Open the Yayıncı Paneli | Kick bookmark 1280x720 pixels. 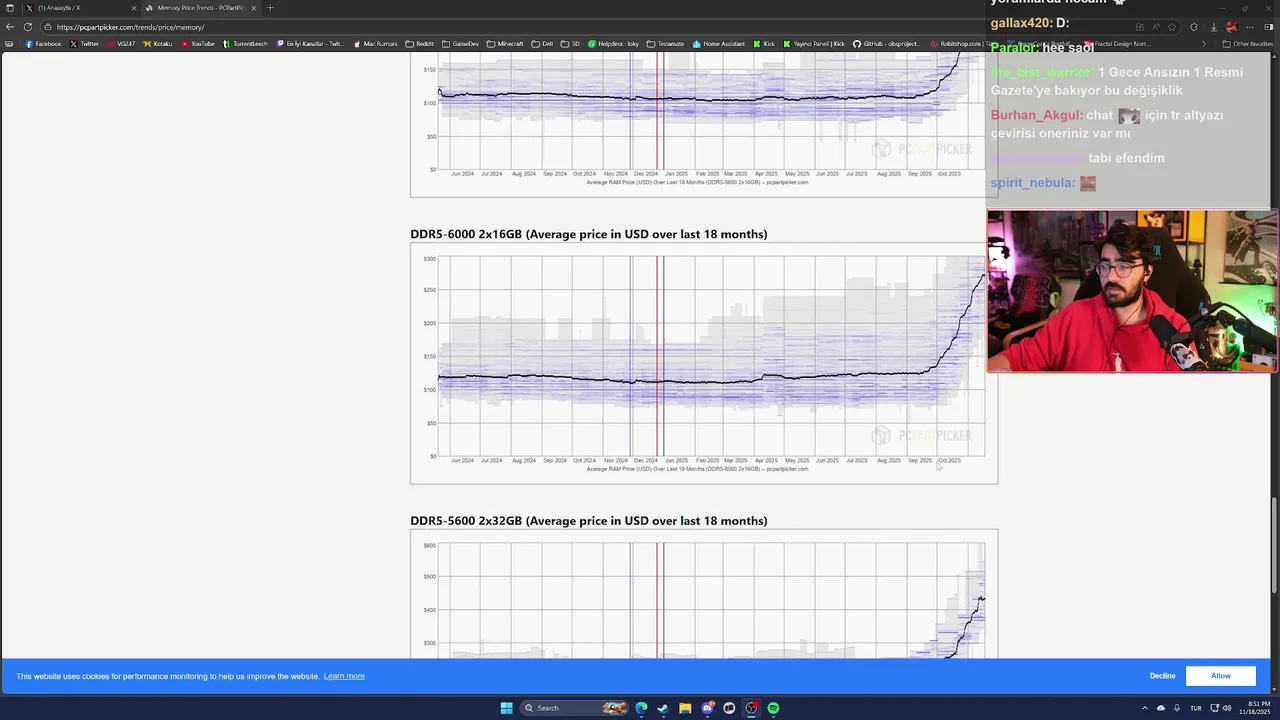point(814,44)
